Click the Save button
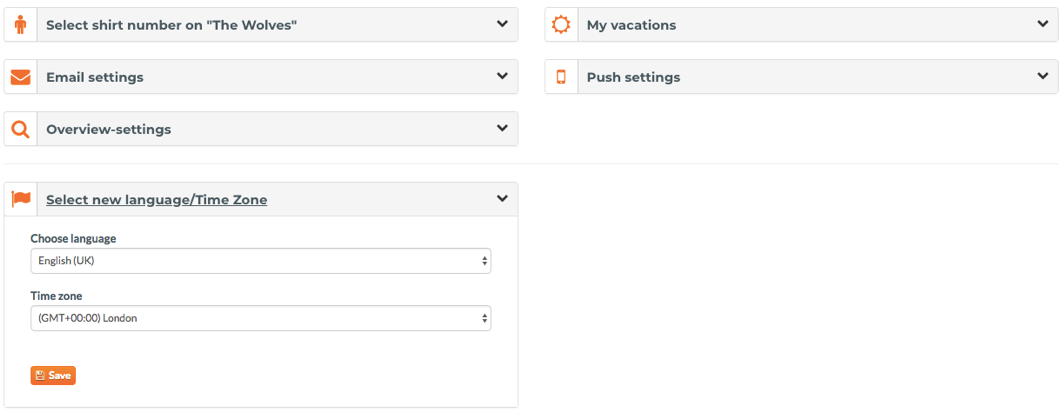This screenshot has height=412, width=1062. pos(53,375)
